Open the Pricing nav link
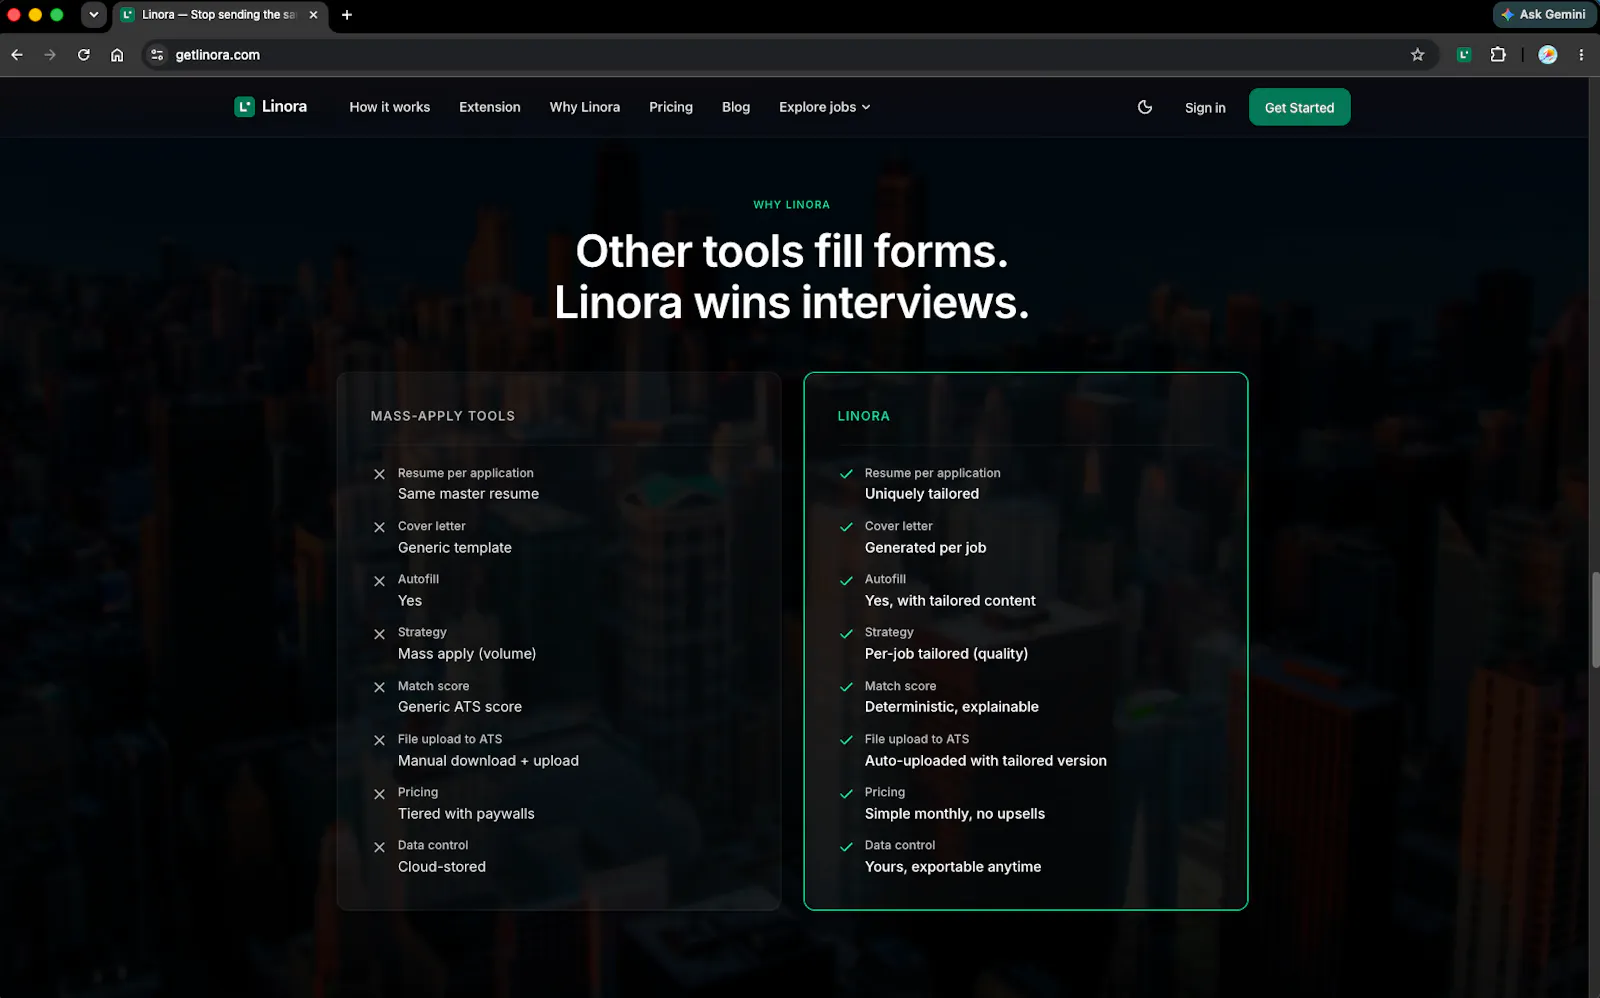Viewport: 1600px width, 998px height. pos(671,107)
